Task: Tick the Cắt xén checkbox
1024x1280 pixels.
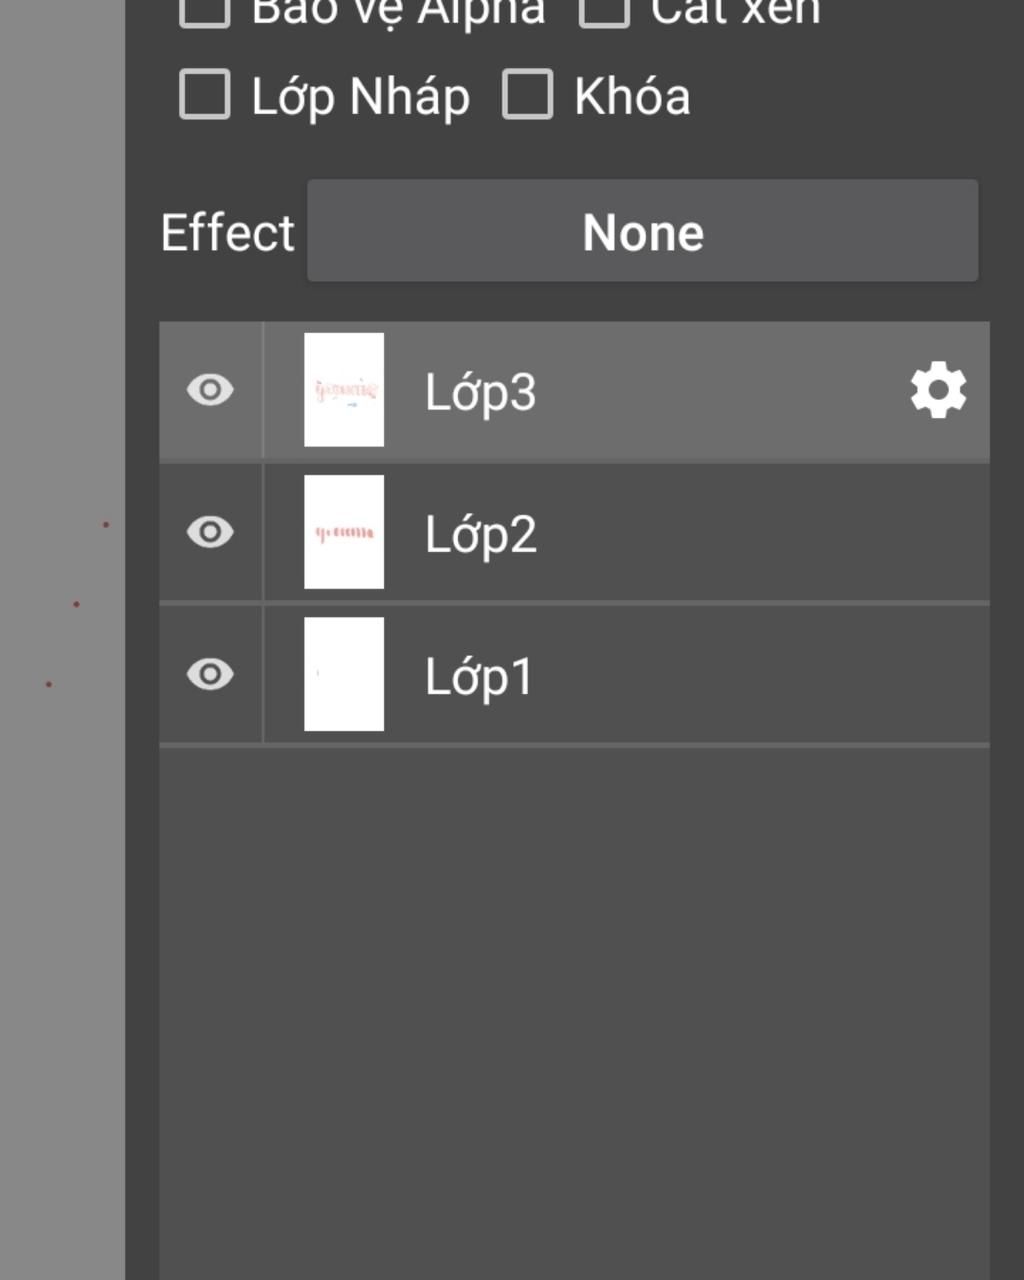Action: pyautogui.click(x=604, y=12)
